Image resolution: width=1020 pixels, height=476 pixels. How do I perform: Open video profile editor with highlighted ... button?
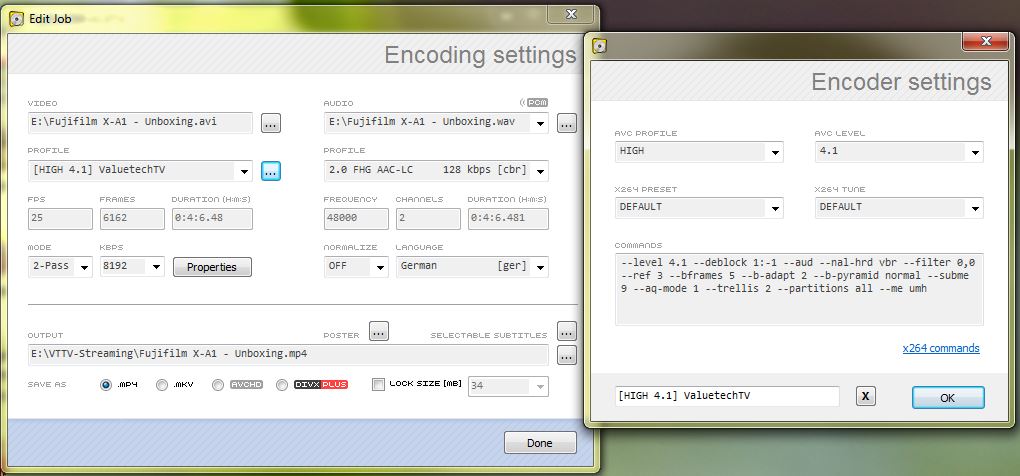point(271,171)
